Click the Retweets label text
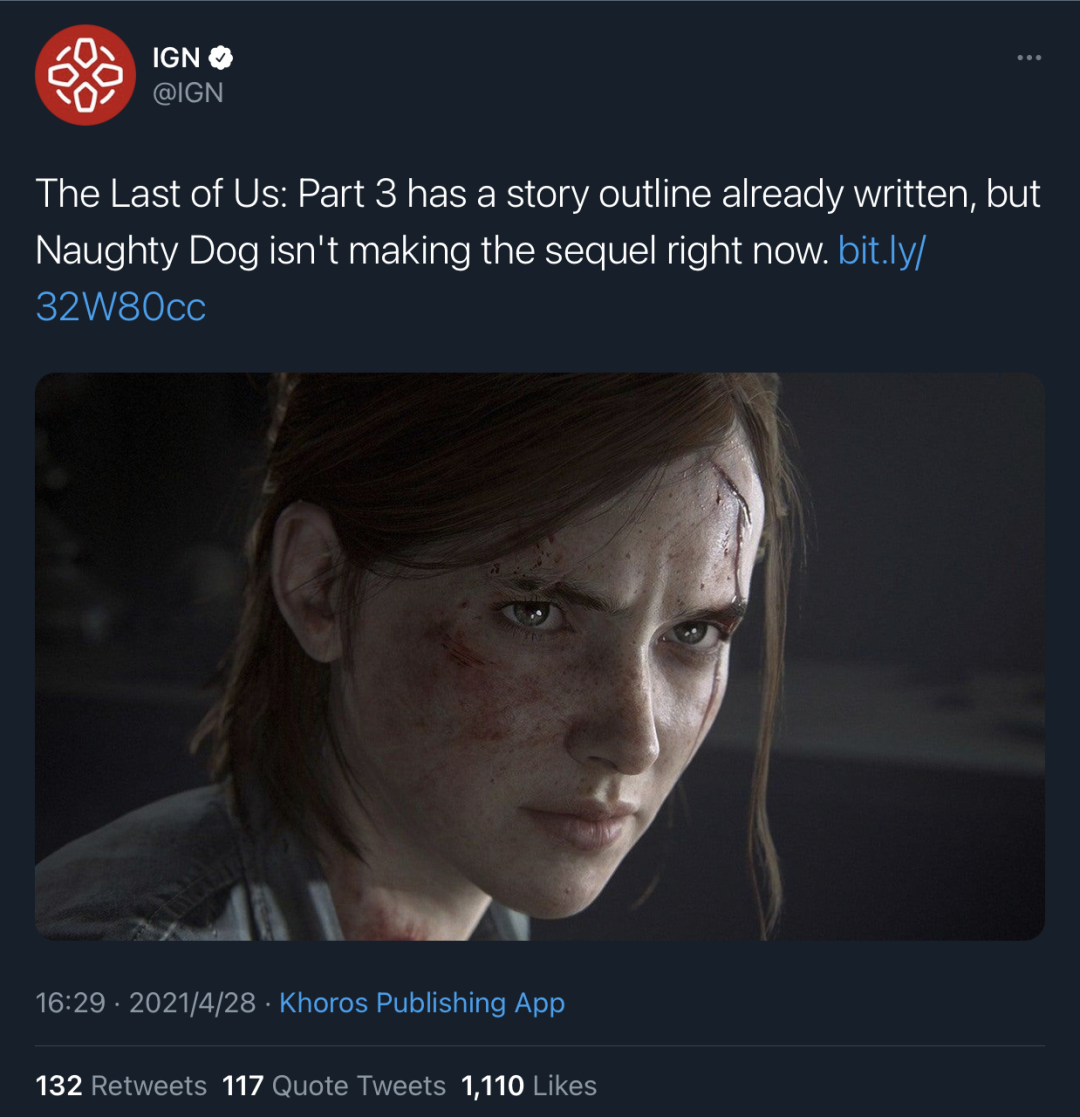Viewport: 1080px width, 1117px height. pos(148,1086)
